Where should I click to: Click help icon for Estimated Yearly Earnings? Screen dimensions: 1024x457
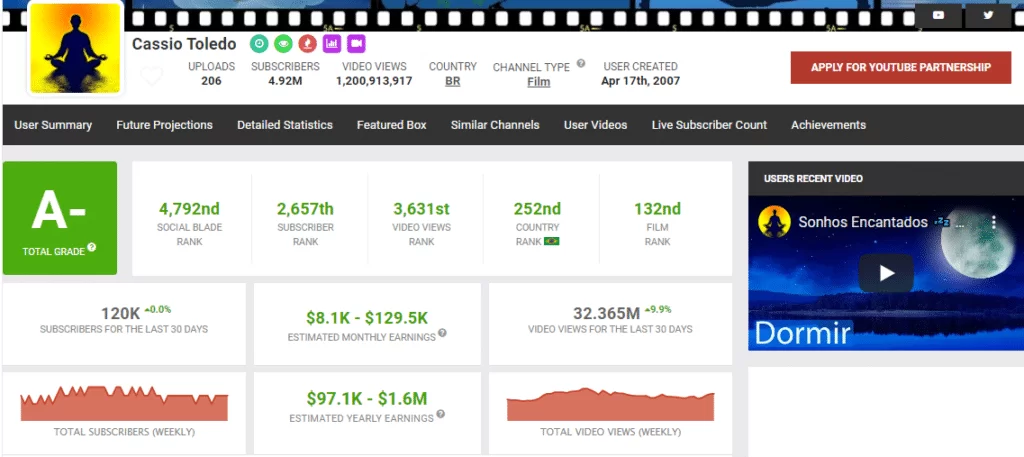click(440, 414)
